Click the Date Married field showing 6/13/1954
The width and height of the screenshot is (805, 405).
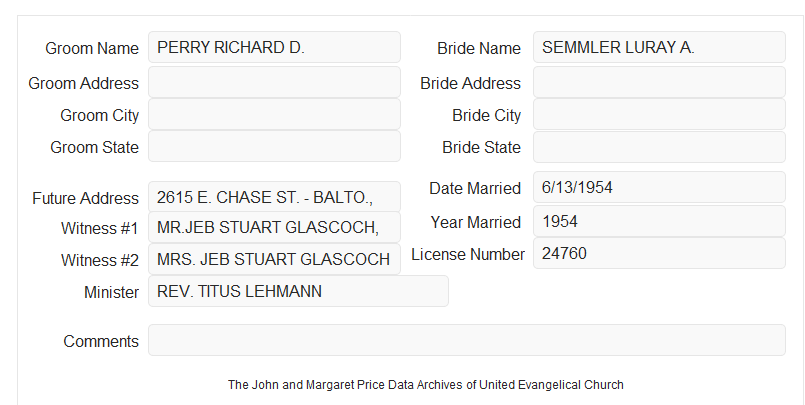(x=659, y=187)
